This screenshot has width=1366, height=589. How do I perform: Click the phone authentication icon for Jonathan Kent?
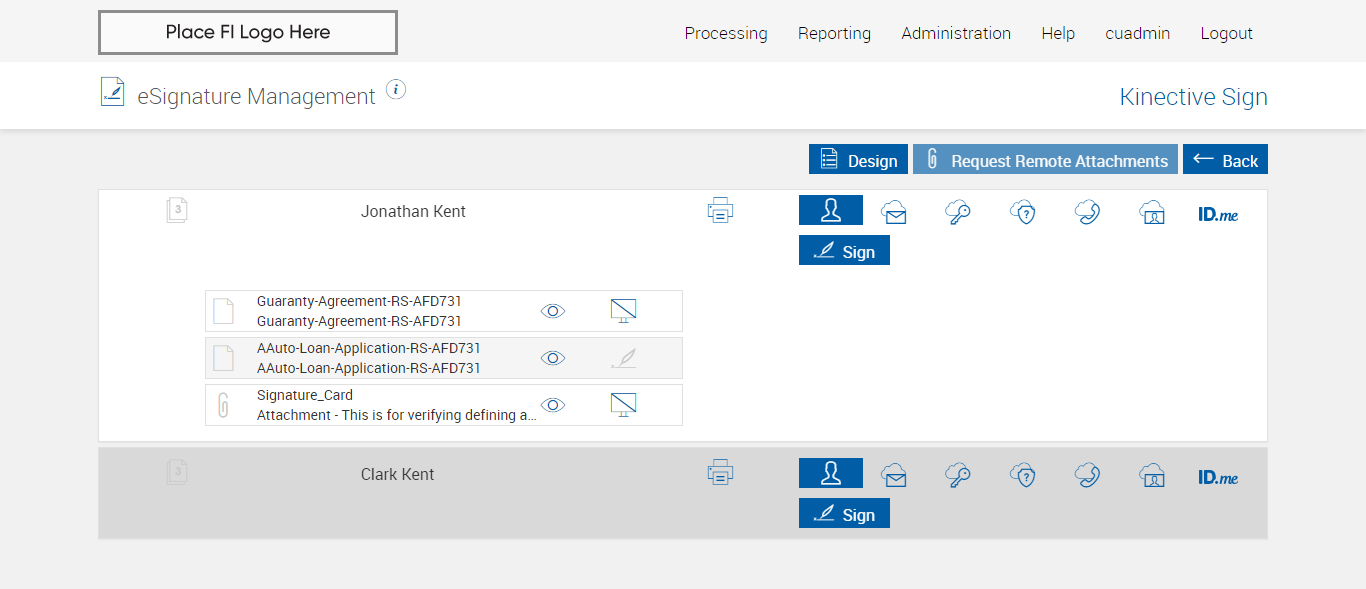click(x=1087, y=212)
